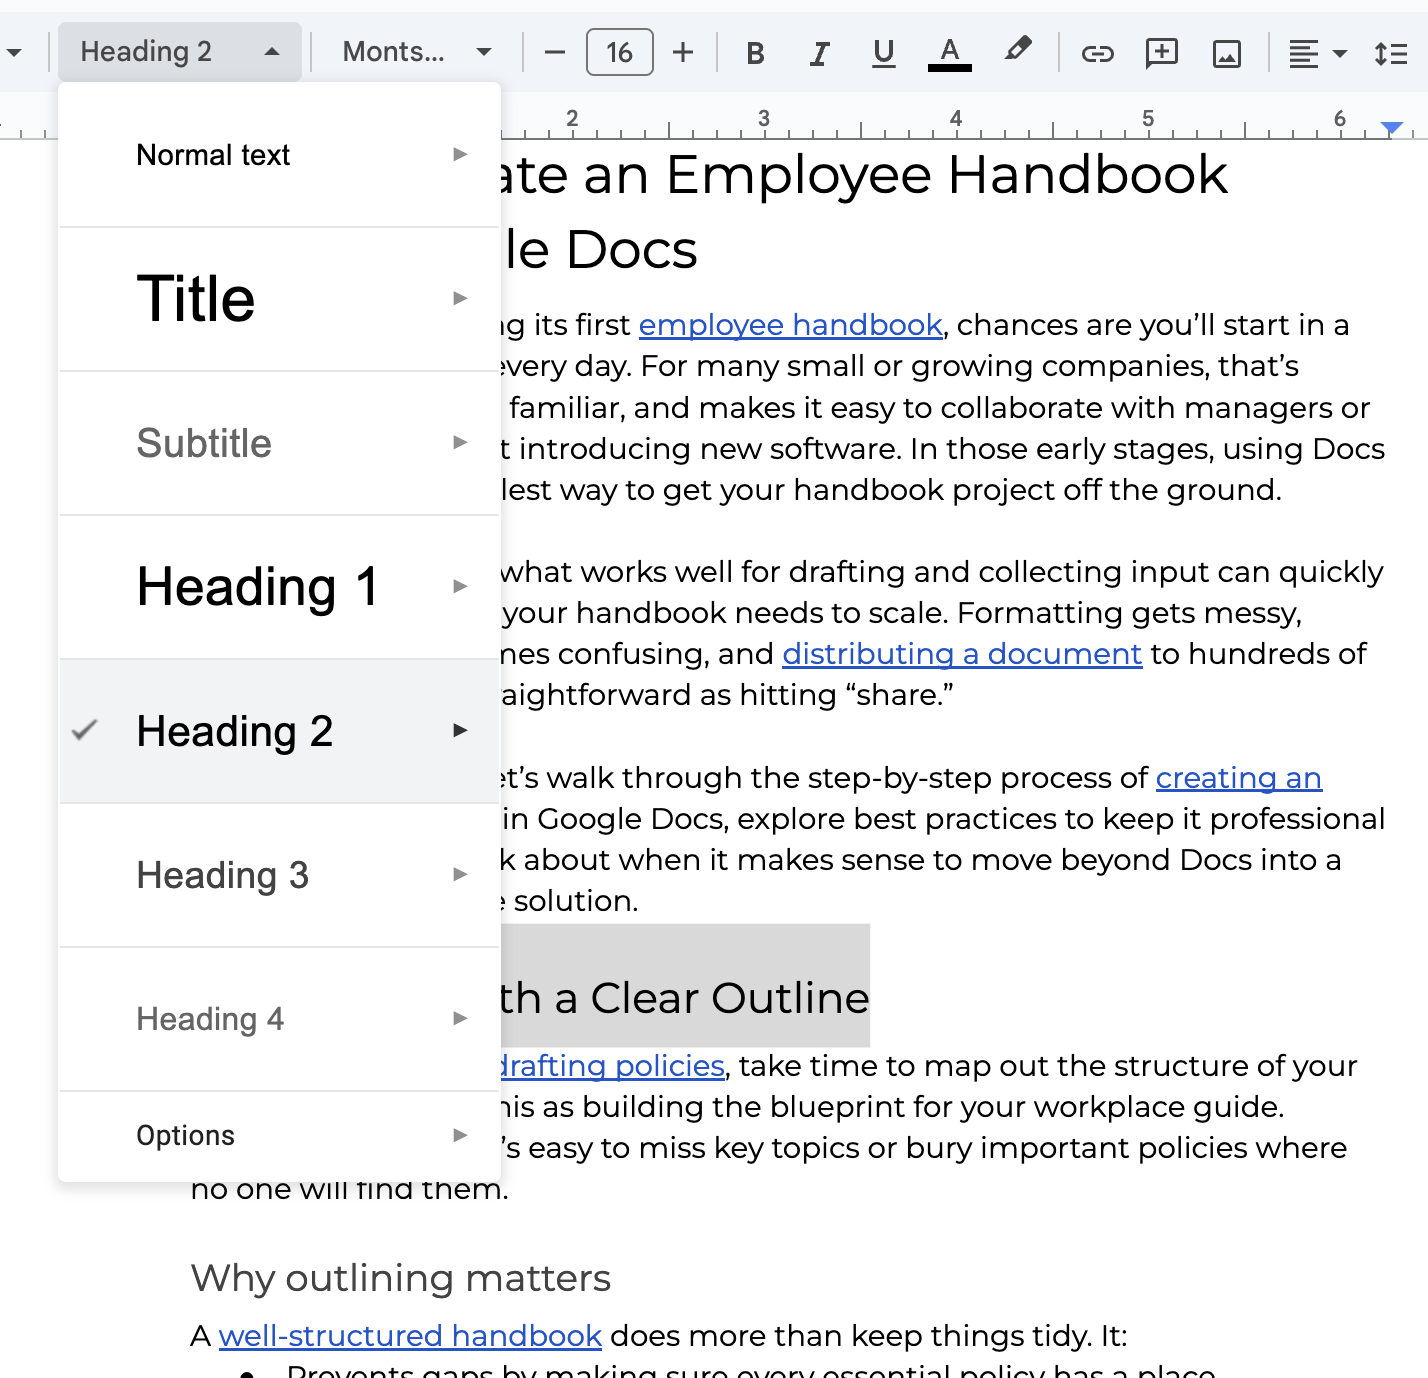
Task: Open the distributing a document link
Action: tap(962, 654)
